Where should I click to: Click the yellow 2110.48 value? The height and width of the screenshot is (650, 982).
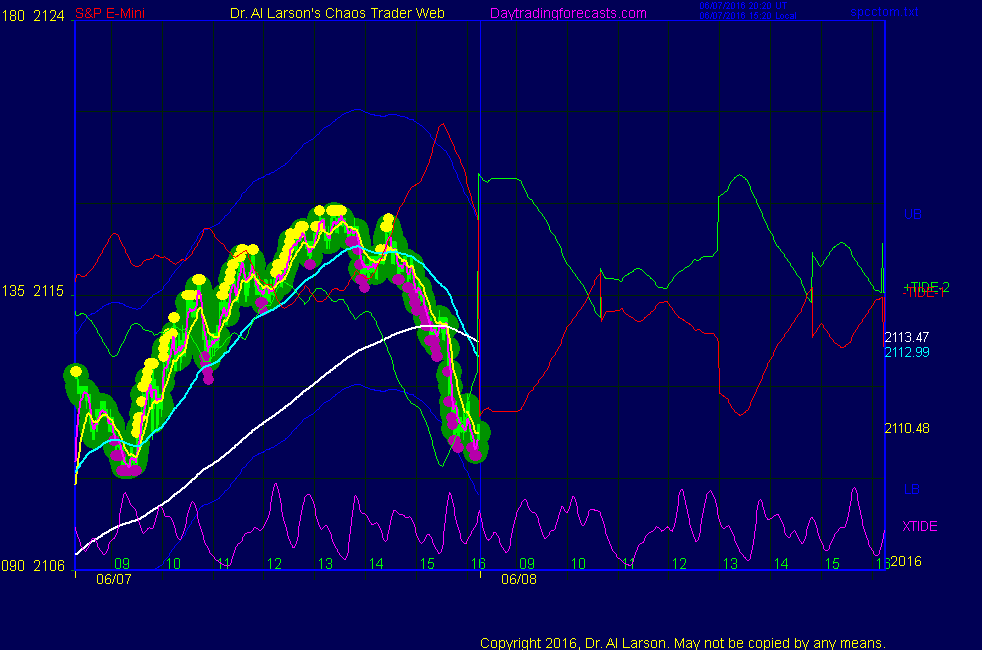pos(907,428)
